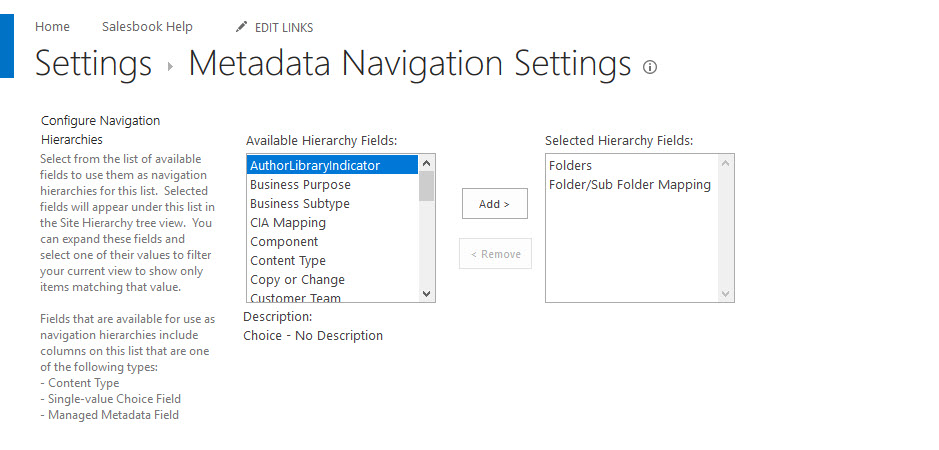Click the Available Fields list's scroll down arrow
This screenshot has width=939, height=450.
[x=426, y=294]
